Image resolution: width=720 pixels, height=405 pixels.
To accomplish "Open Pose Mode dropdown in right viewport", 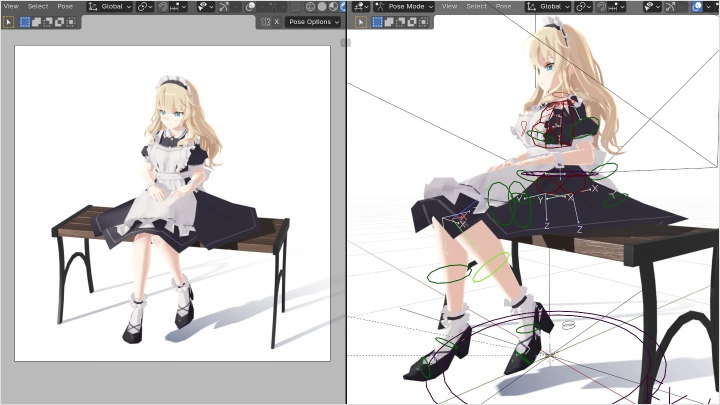I will pos(404,6).
